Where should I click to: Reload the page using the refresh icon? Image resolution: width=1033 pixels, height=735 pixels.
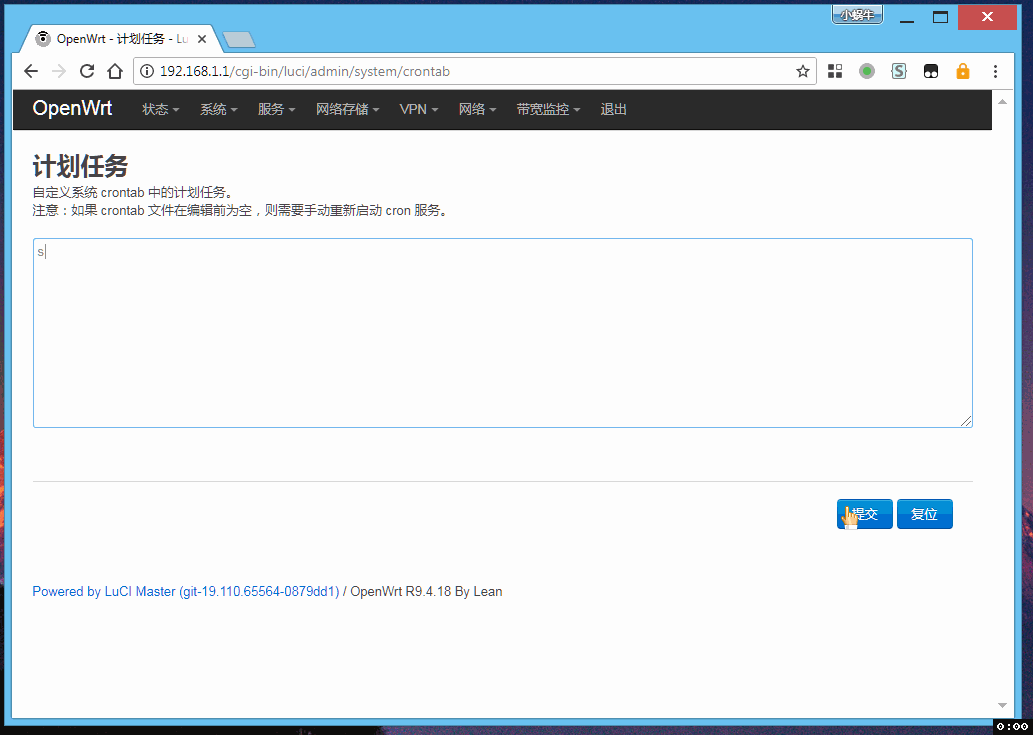click(86, 71)
